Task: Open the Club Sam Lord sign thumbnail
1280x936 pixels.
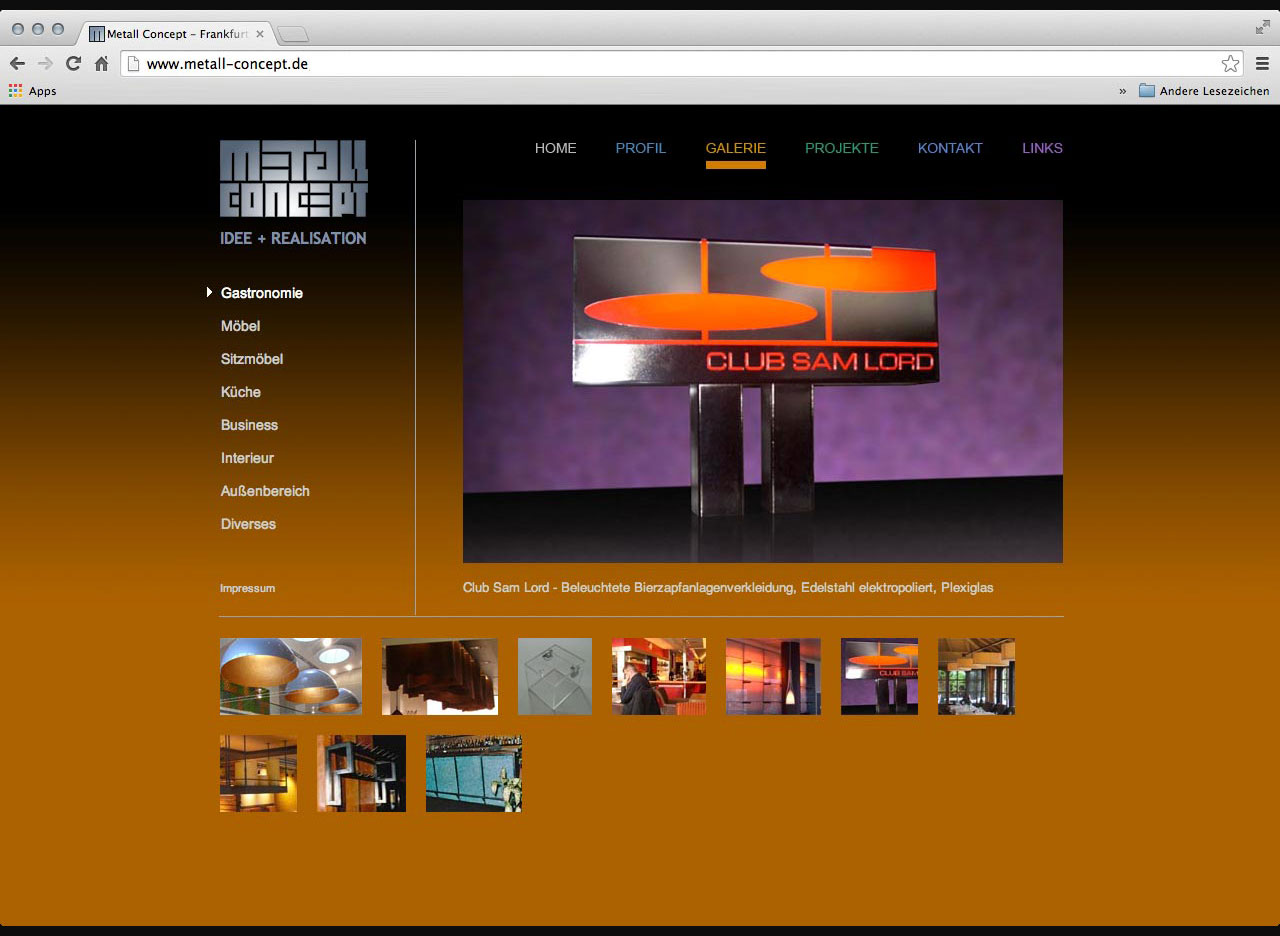Action: pyautogui.click(x=879, y=676)
